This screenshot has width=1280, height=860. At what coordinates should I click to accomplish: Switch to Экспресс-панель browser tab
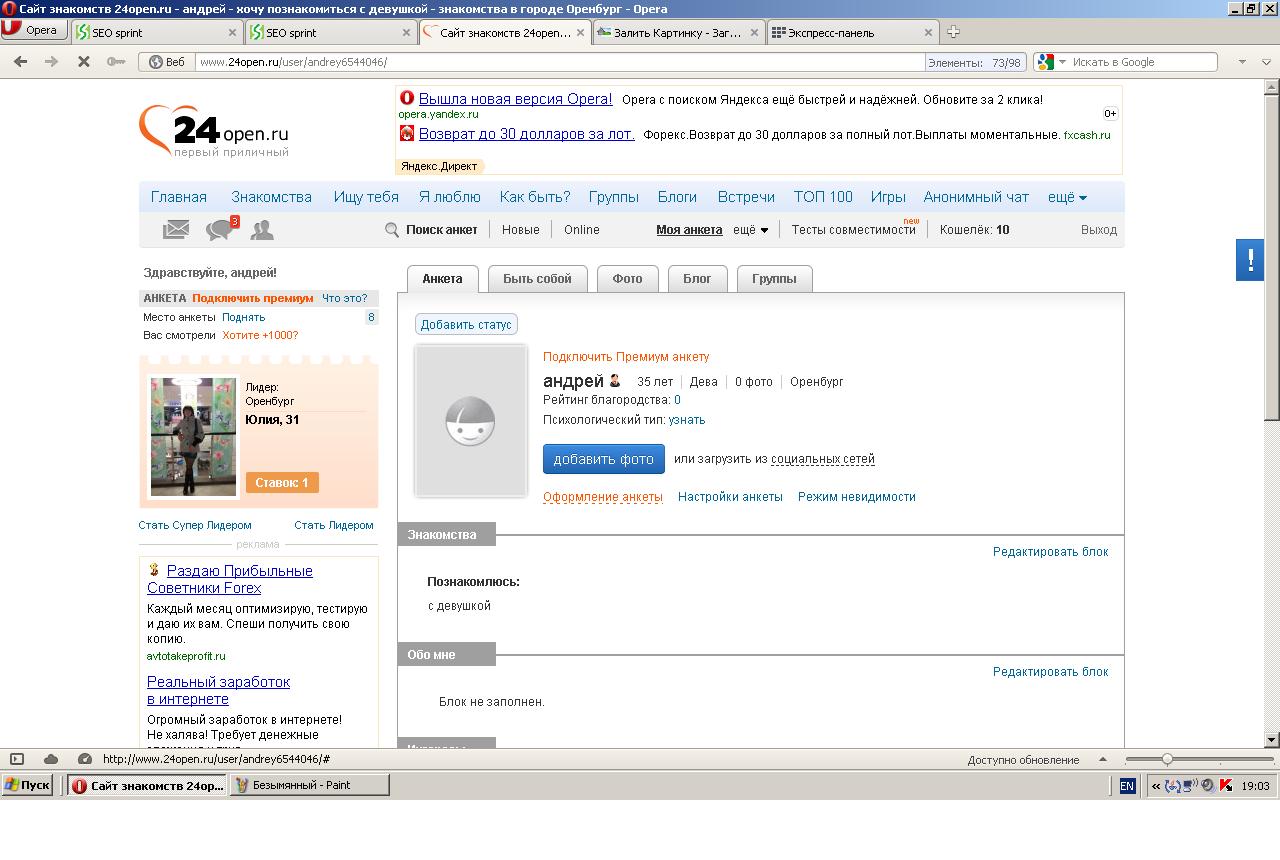(853, 32)
